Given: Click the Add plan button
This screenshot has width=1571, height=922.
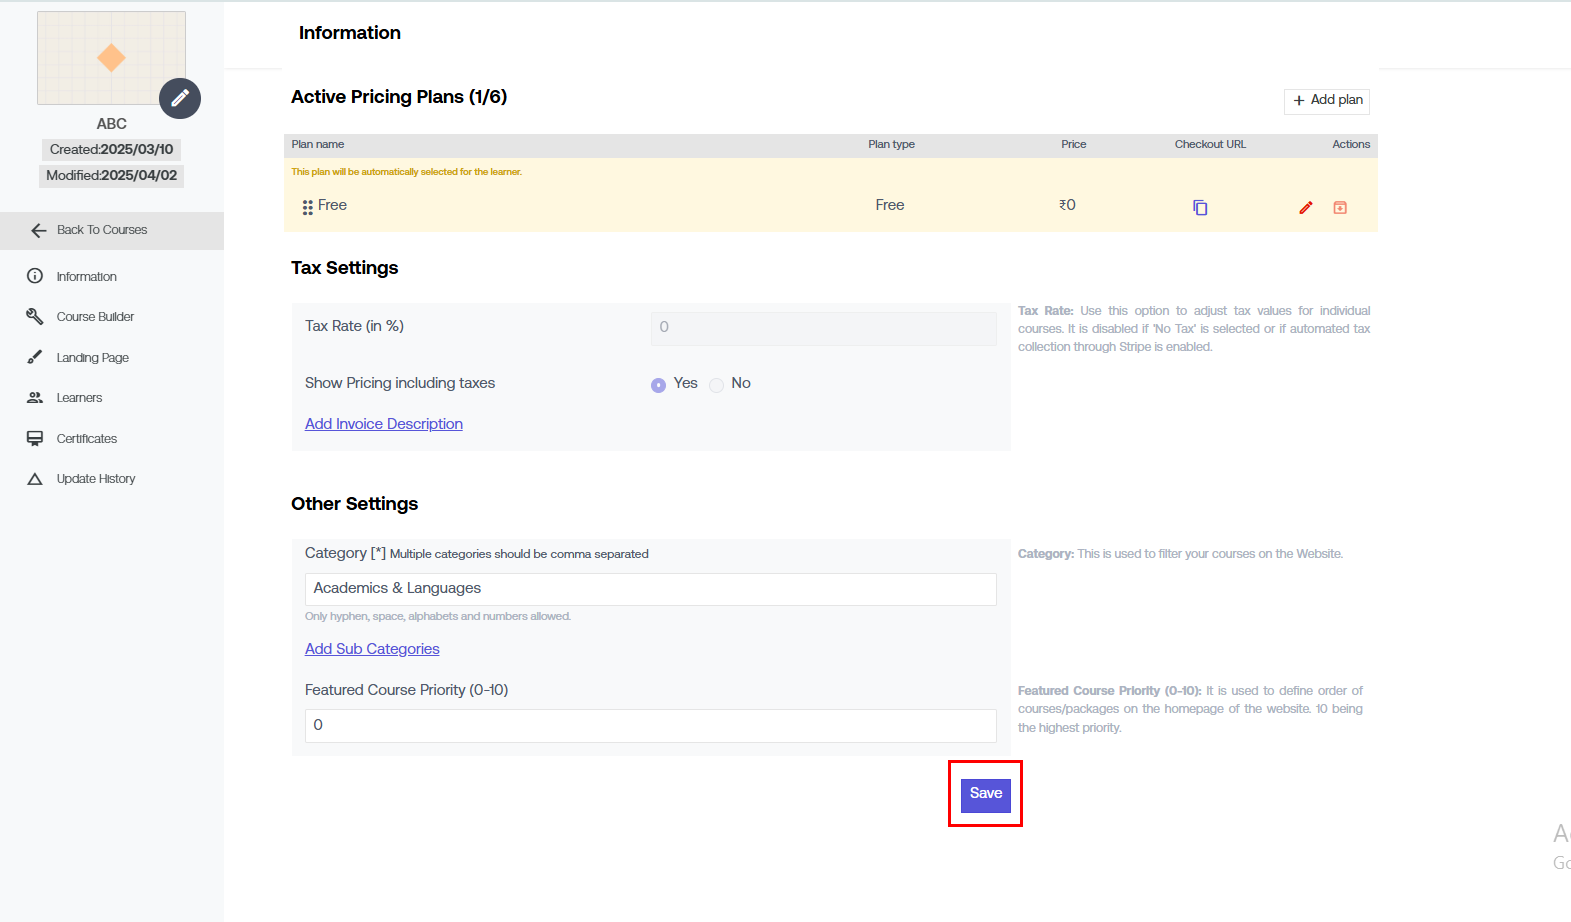Looking at the screenshot, I should [1327, 101].
